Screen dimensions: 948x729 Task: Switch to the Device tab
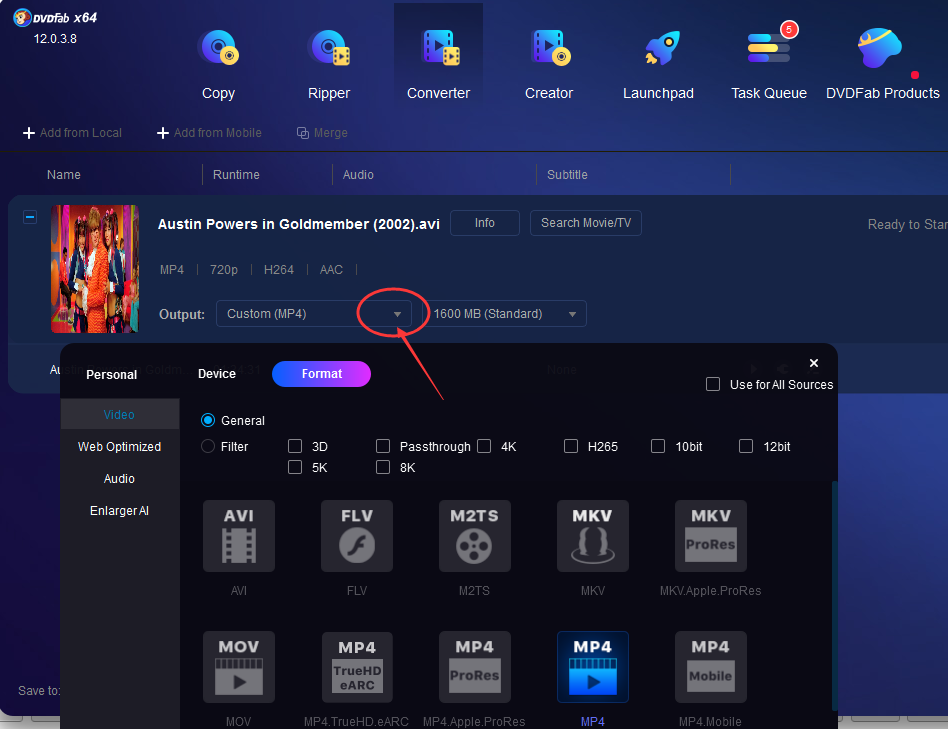[217, 374]
